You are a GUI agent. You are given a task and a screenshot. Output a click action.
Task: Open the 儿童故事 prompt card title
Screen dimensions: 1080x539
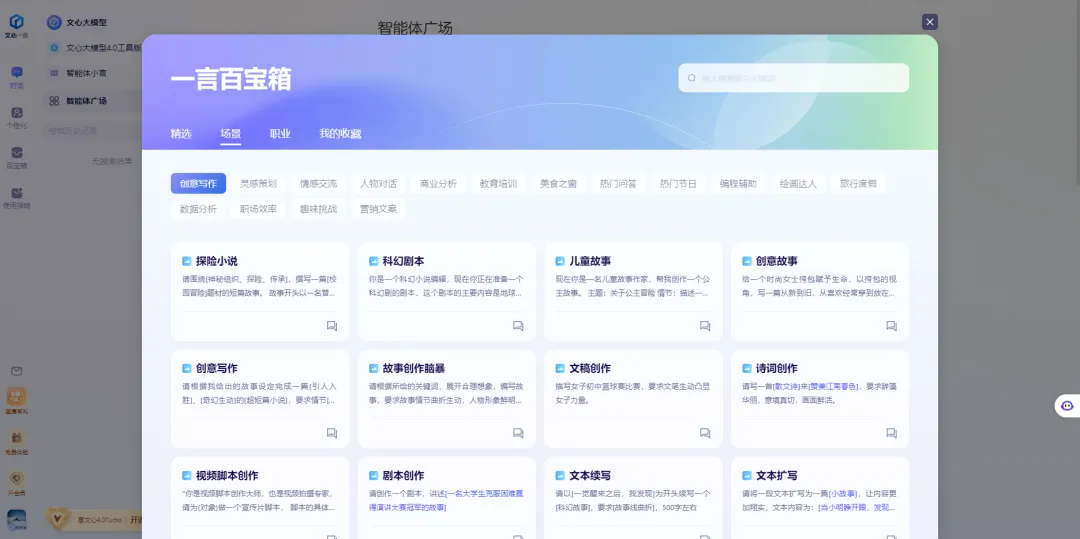click(590, 262)
